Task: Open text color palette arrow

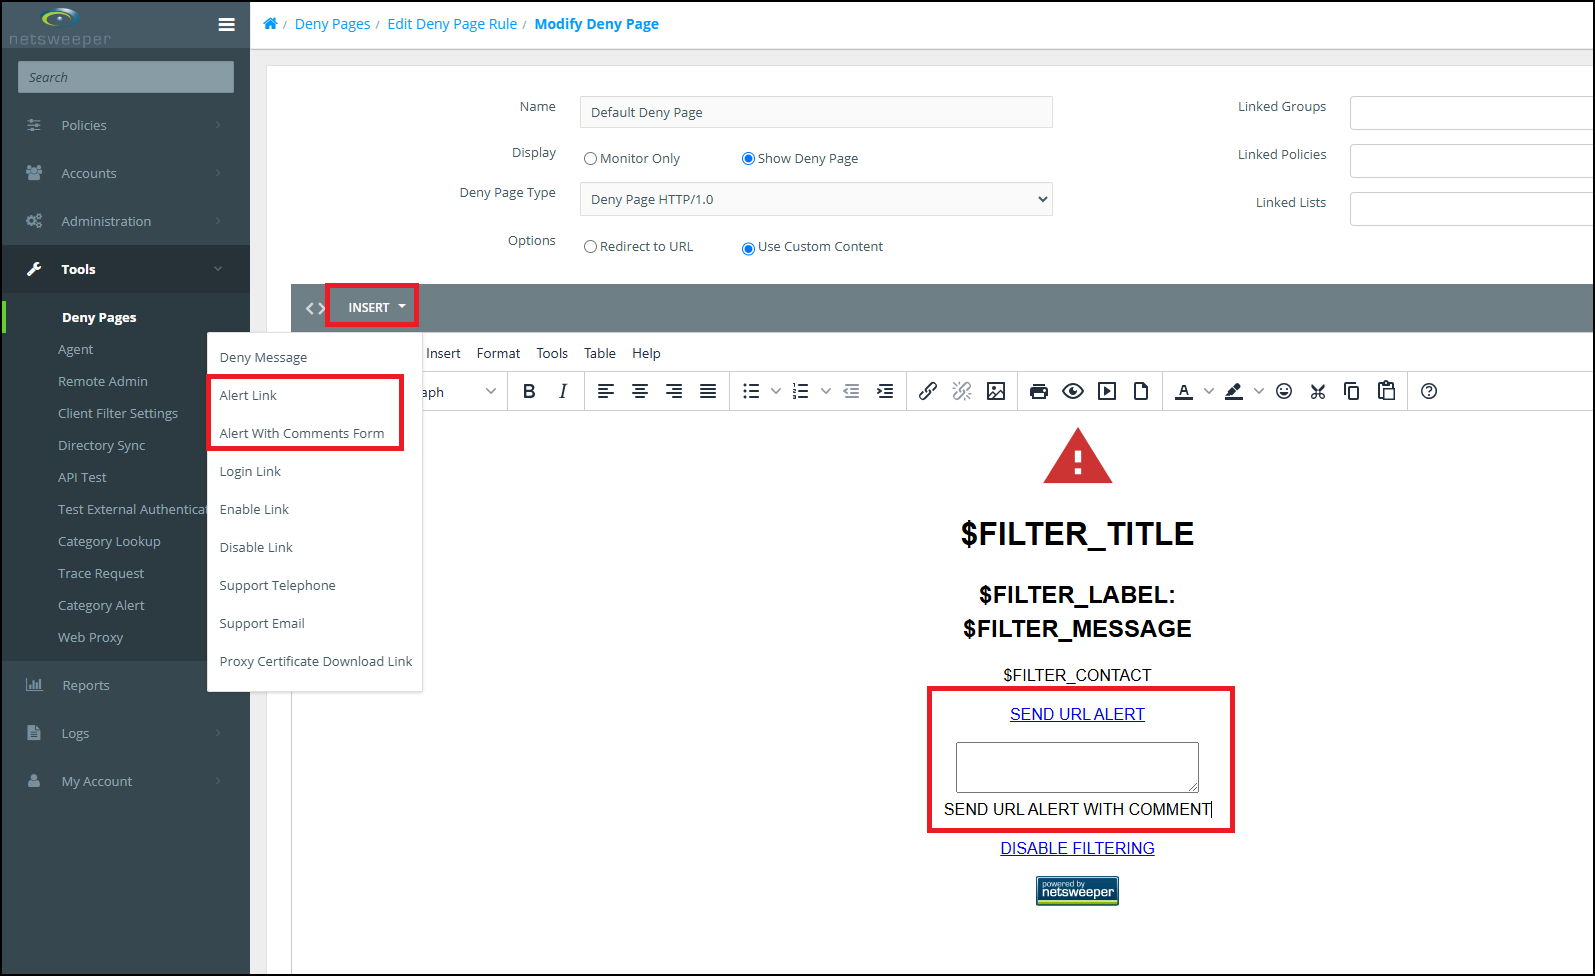Action: click(x=1209, y=391)
